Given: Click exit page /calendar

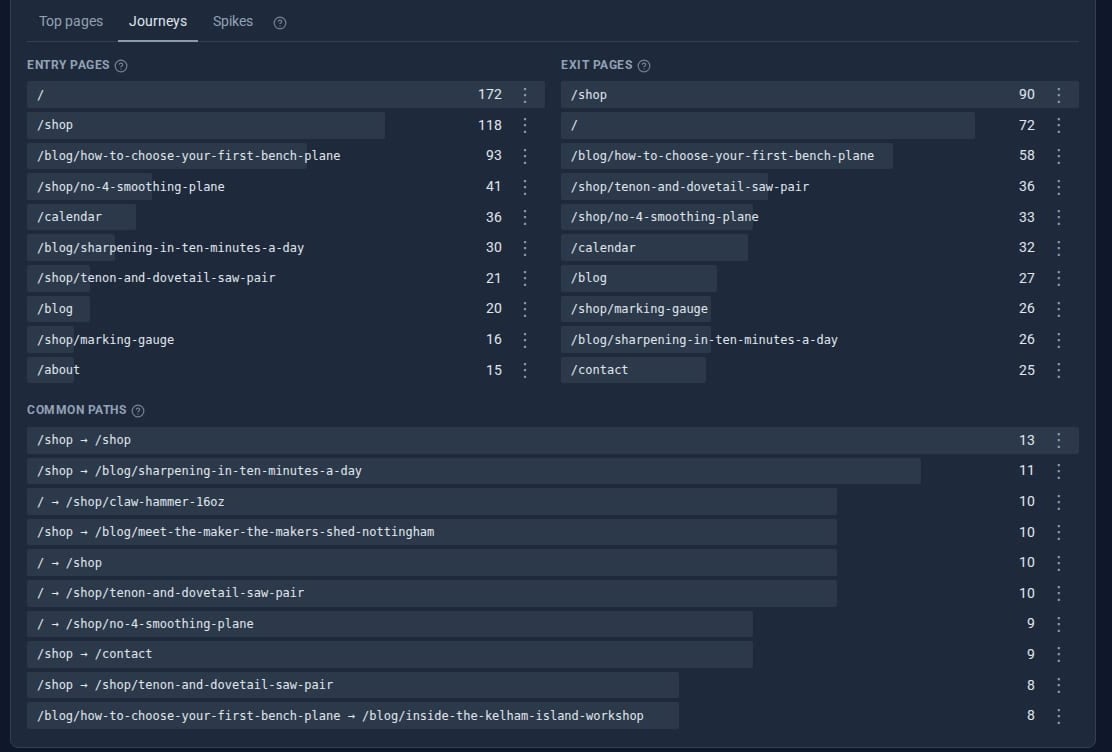Looking at the screenshot, I should tap(820, 248).
